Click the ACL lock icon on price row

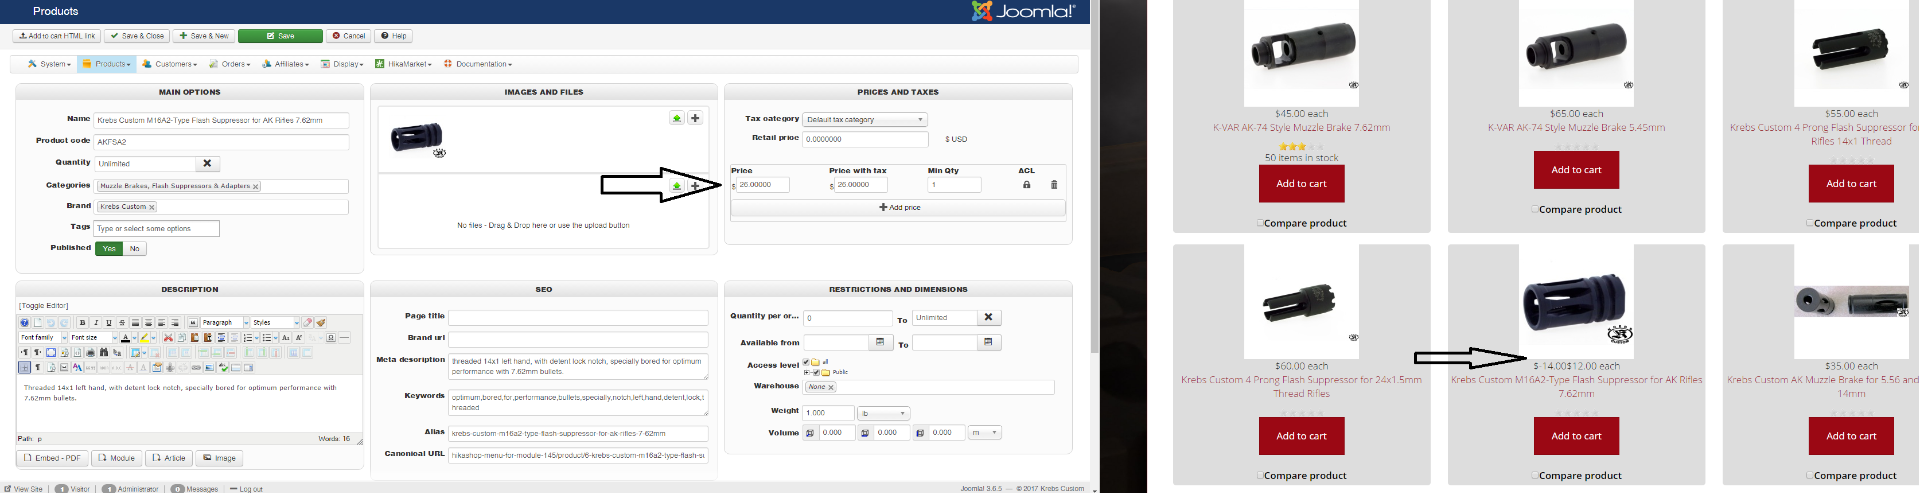pyautogui.click(x=1026, y=185)
